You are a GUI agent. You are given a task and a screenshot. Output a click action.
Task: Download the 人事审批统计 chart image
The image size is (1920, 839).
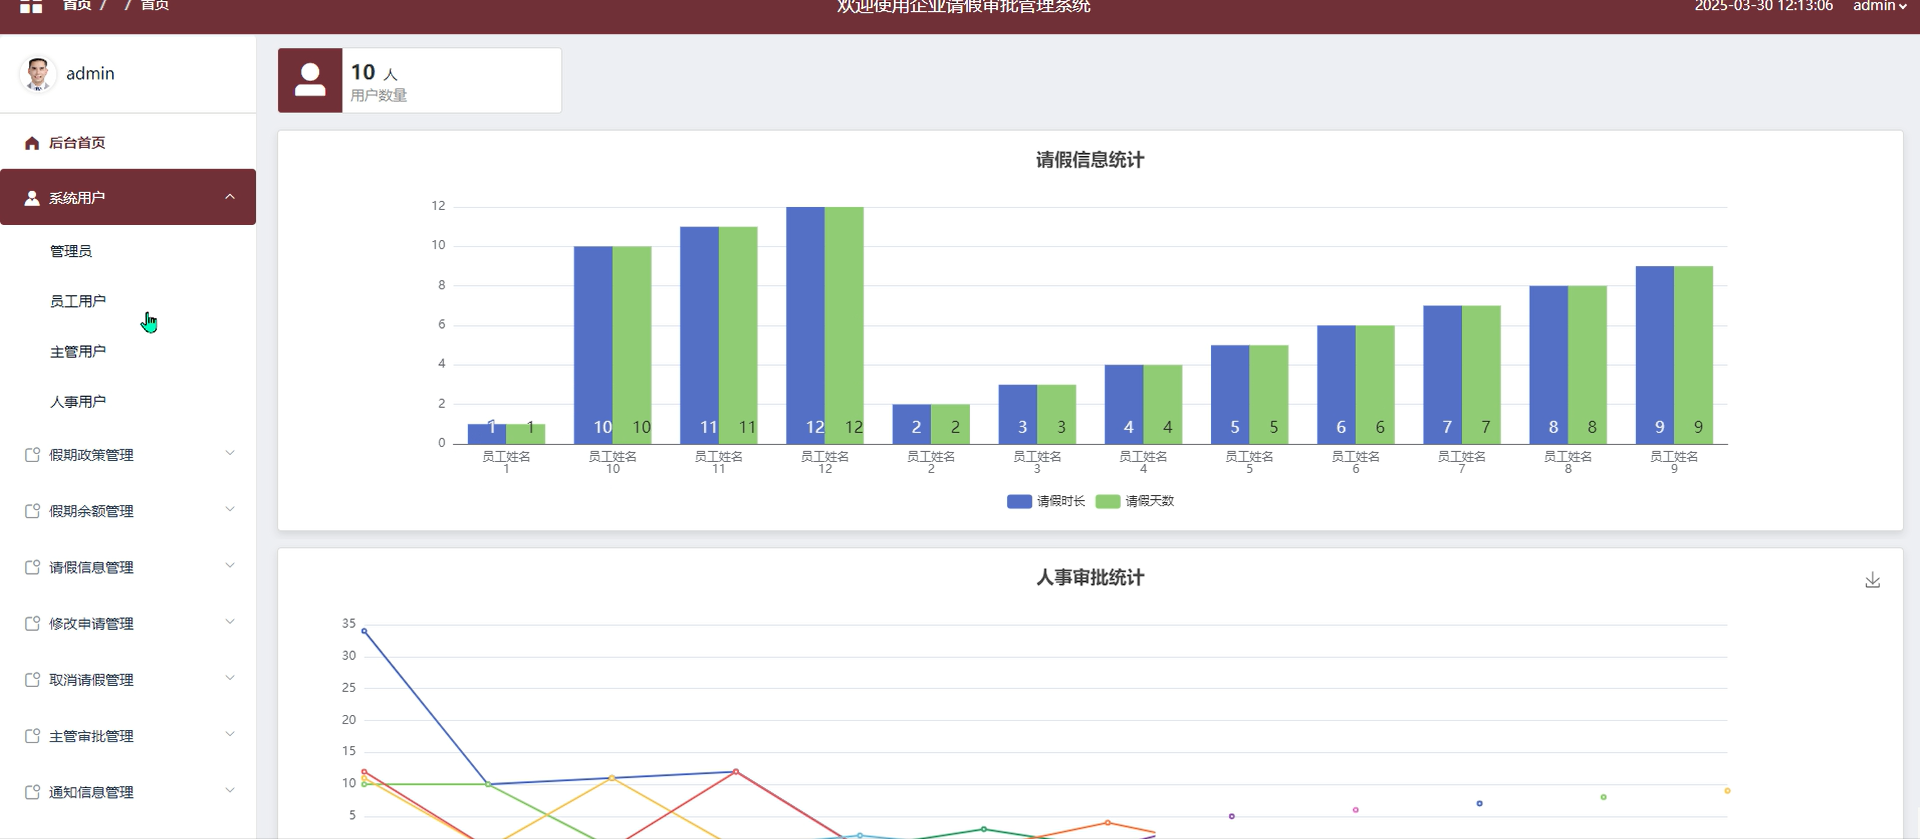(x=1873, y=580)
